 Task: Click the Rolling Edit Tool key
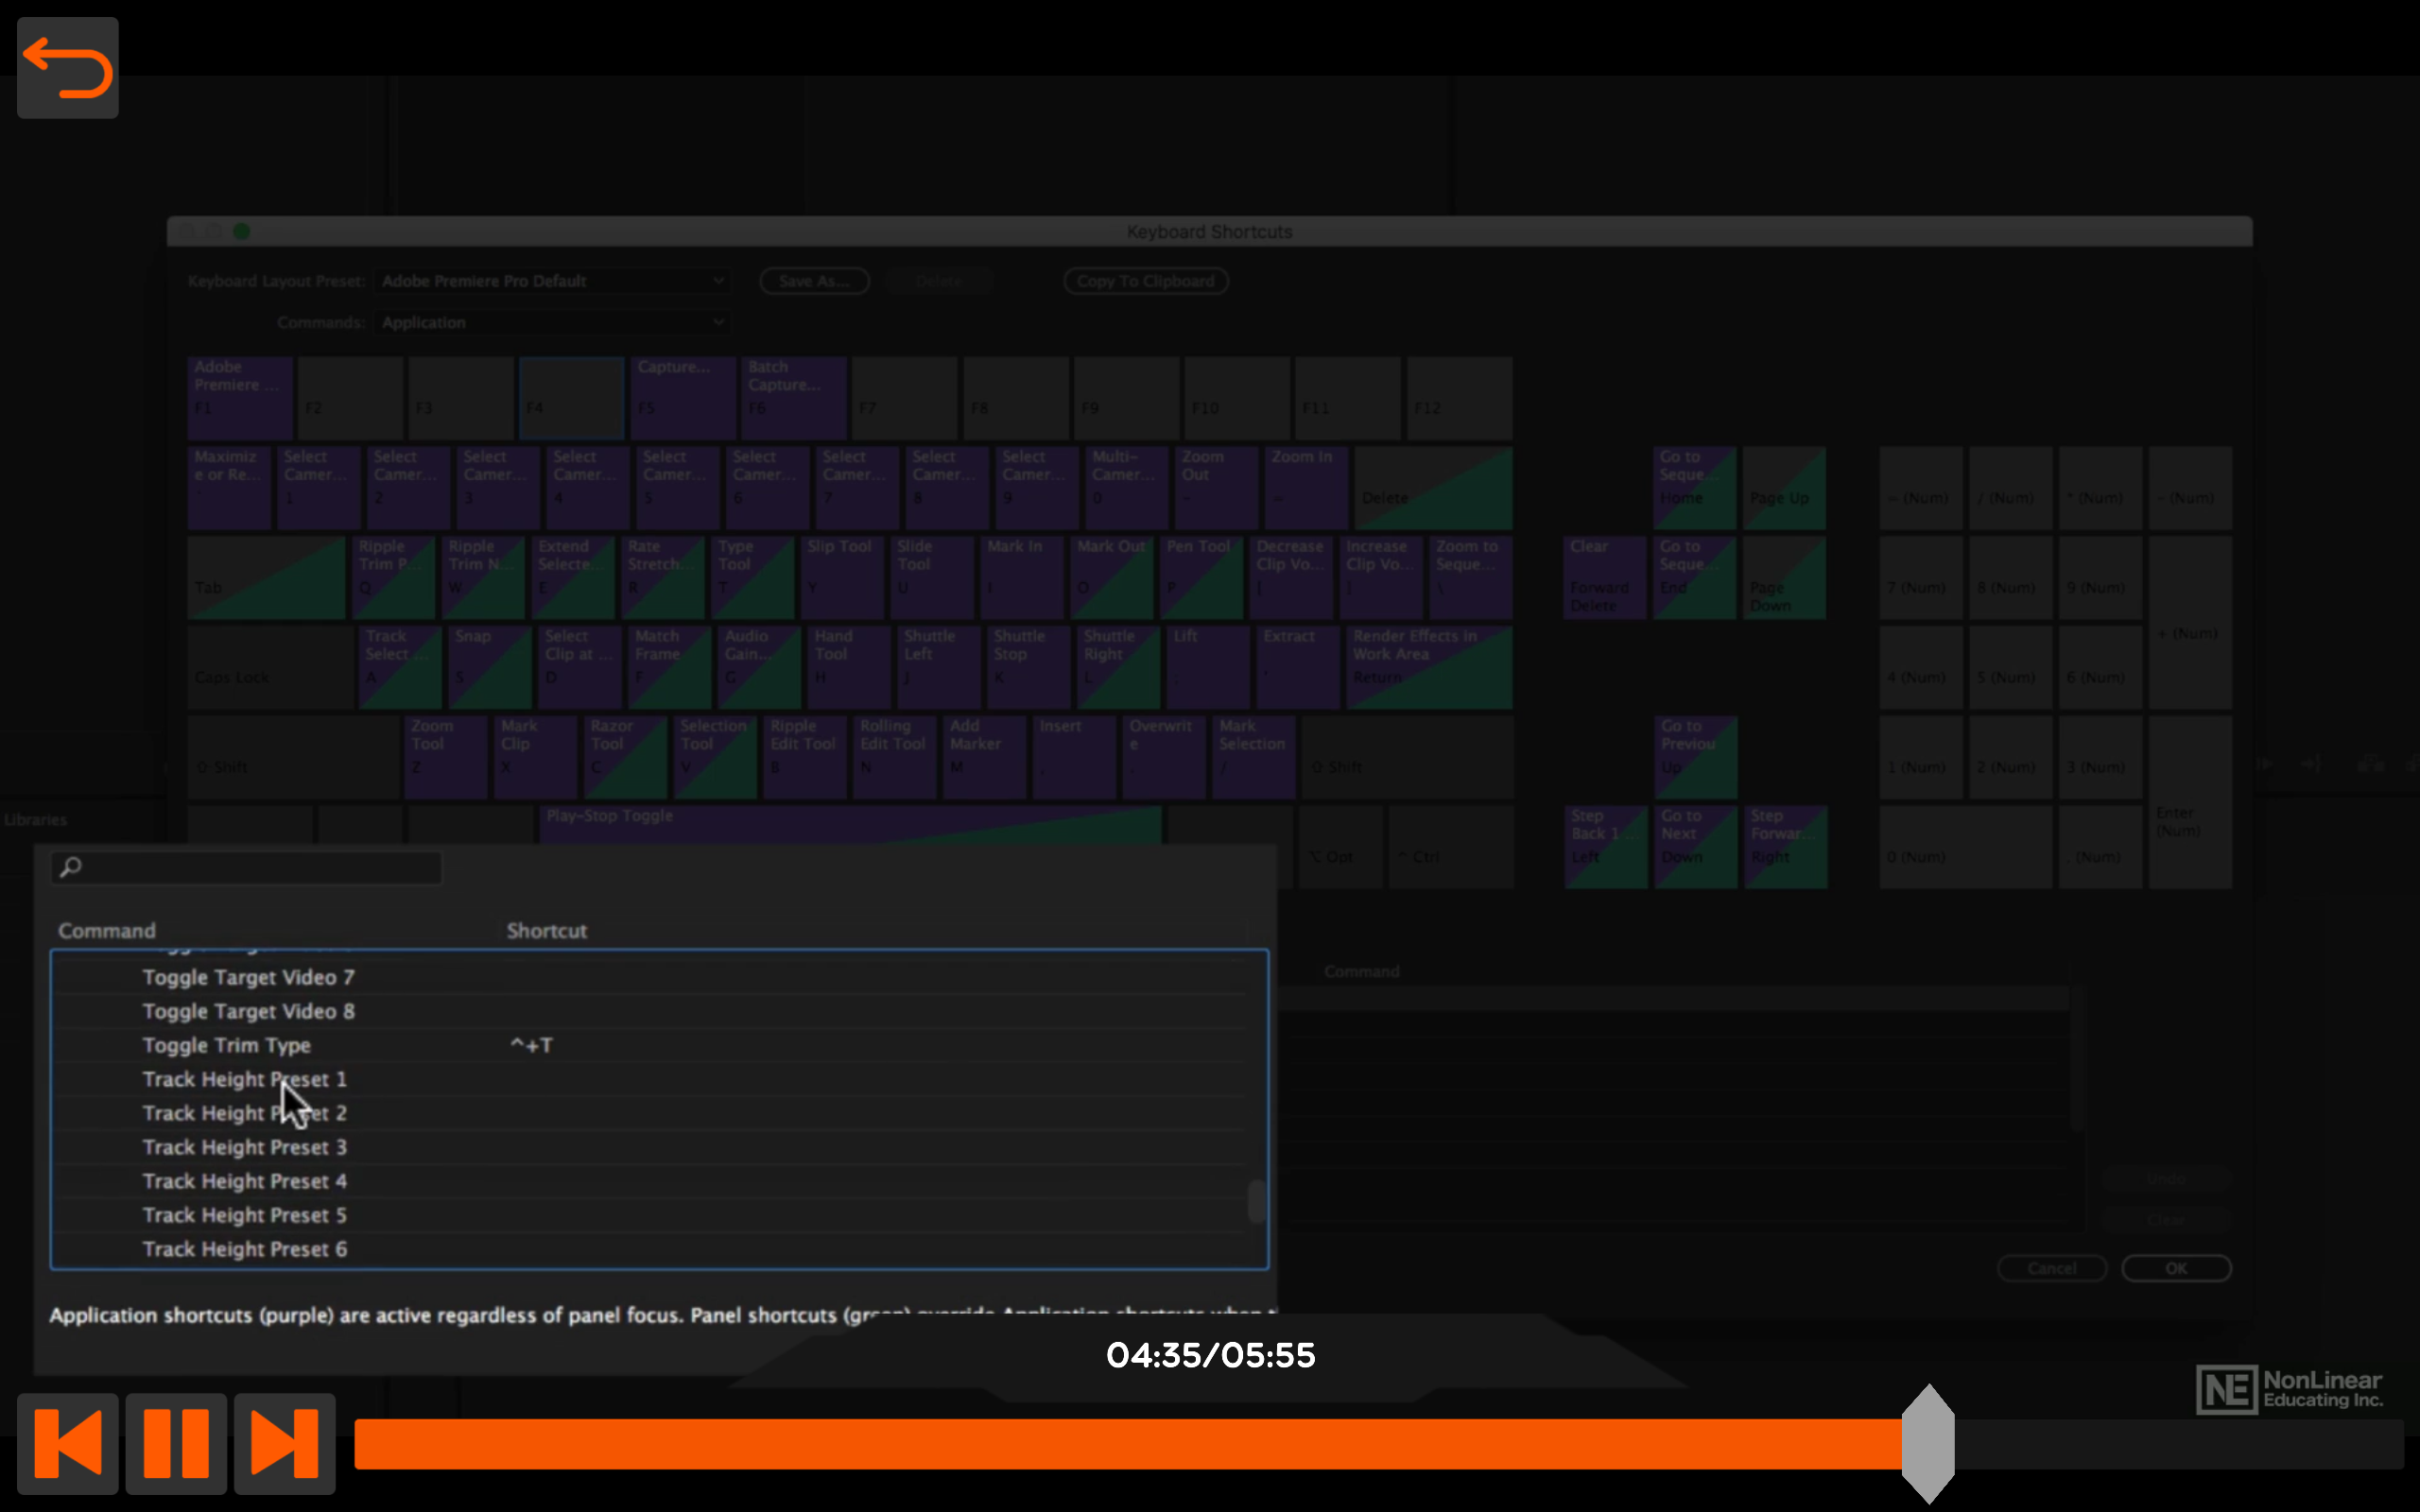(895, 757)
